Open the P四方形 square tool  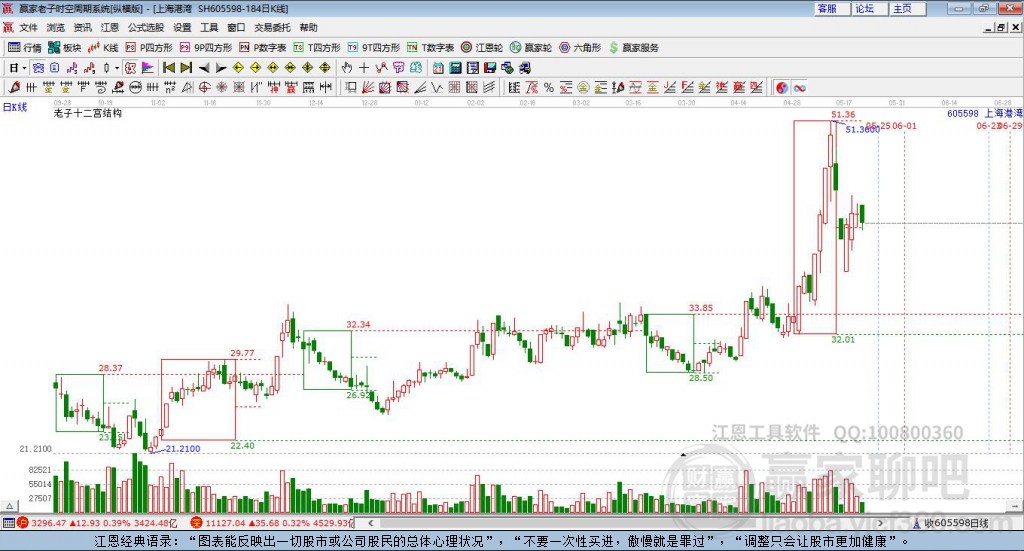(149, 48)
